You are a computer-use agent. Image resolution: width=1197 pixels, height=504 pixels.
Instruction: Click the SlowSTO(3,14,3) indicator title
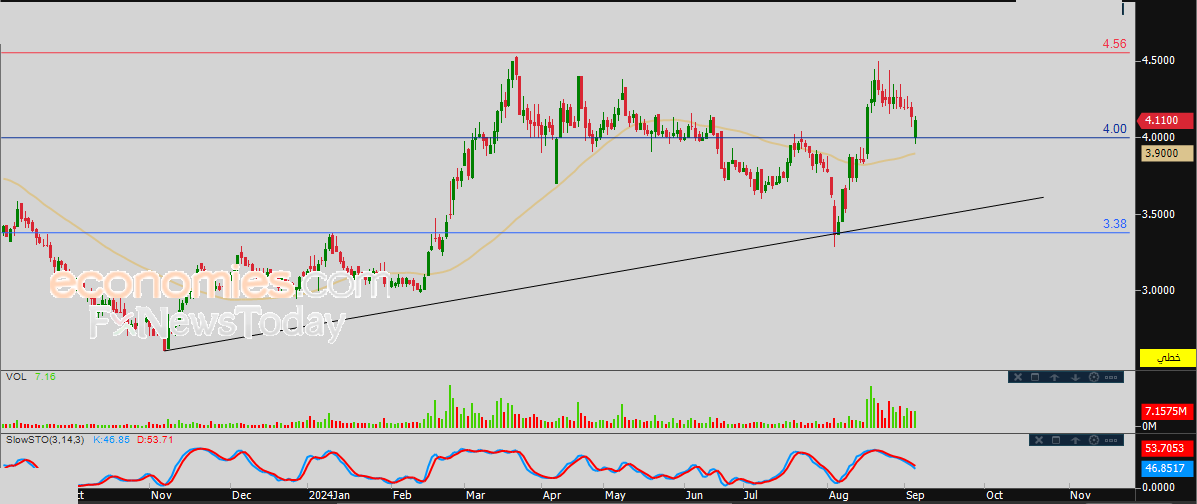pos(45,440)
